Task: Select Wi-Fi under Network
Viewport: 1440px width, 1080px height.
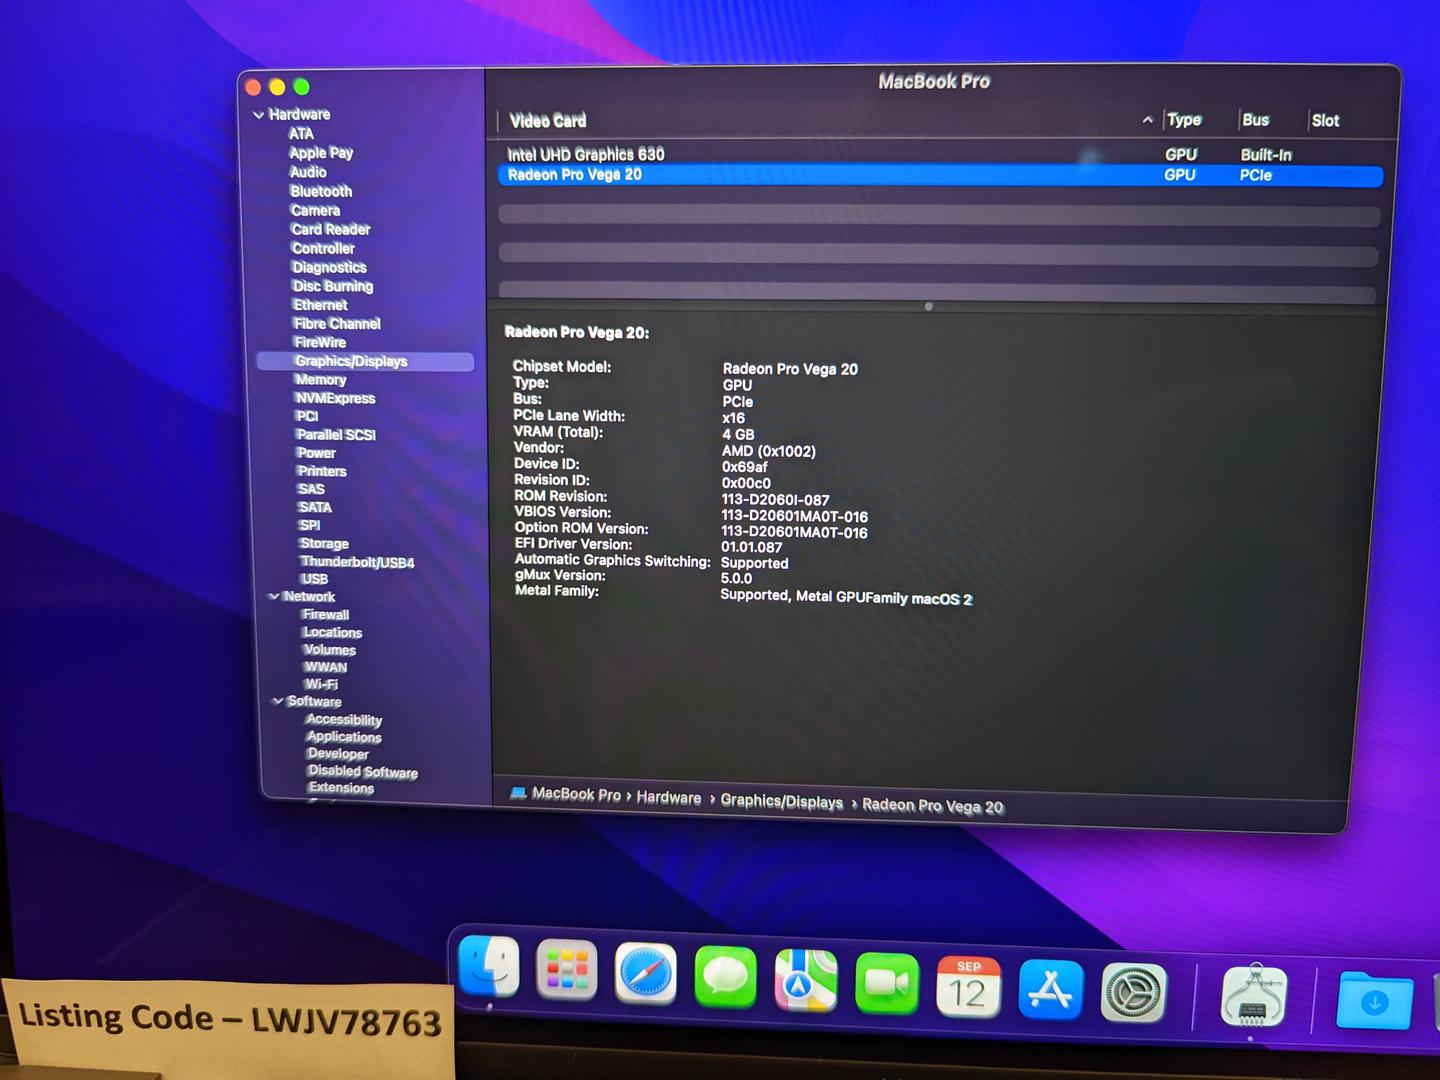Action: (322, 684)
